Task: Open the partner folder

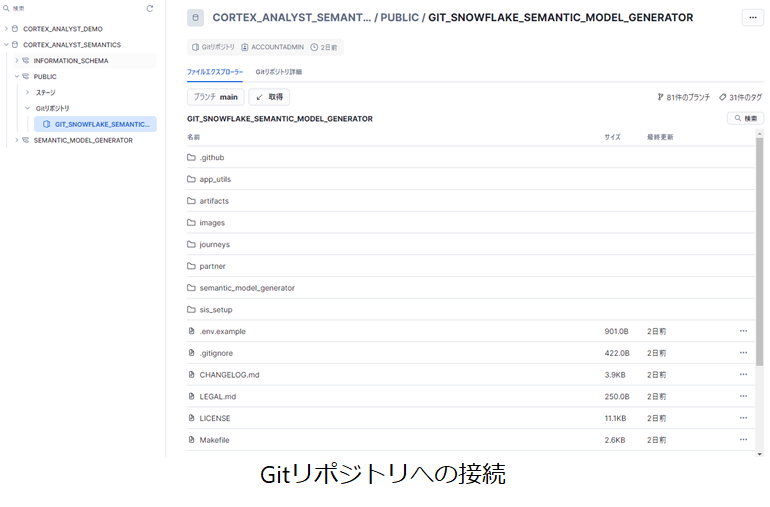Action: click(x=212, y=266)
